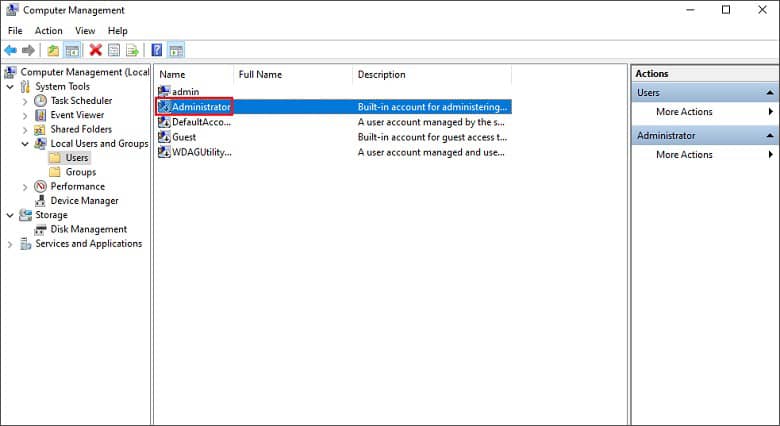The image size is (780, 426).
Task: Click the Services and Applications icon
Action: point(25,244)
